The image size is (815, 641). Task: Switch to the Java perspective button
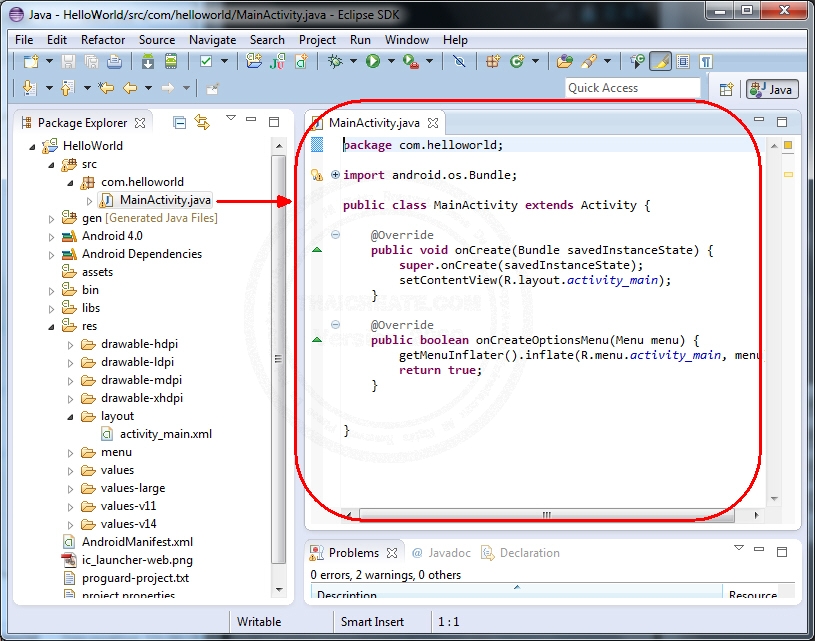[771, 89]
